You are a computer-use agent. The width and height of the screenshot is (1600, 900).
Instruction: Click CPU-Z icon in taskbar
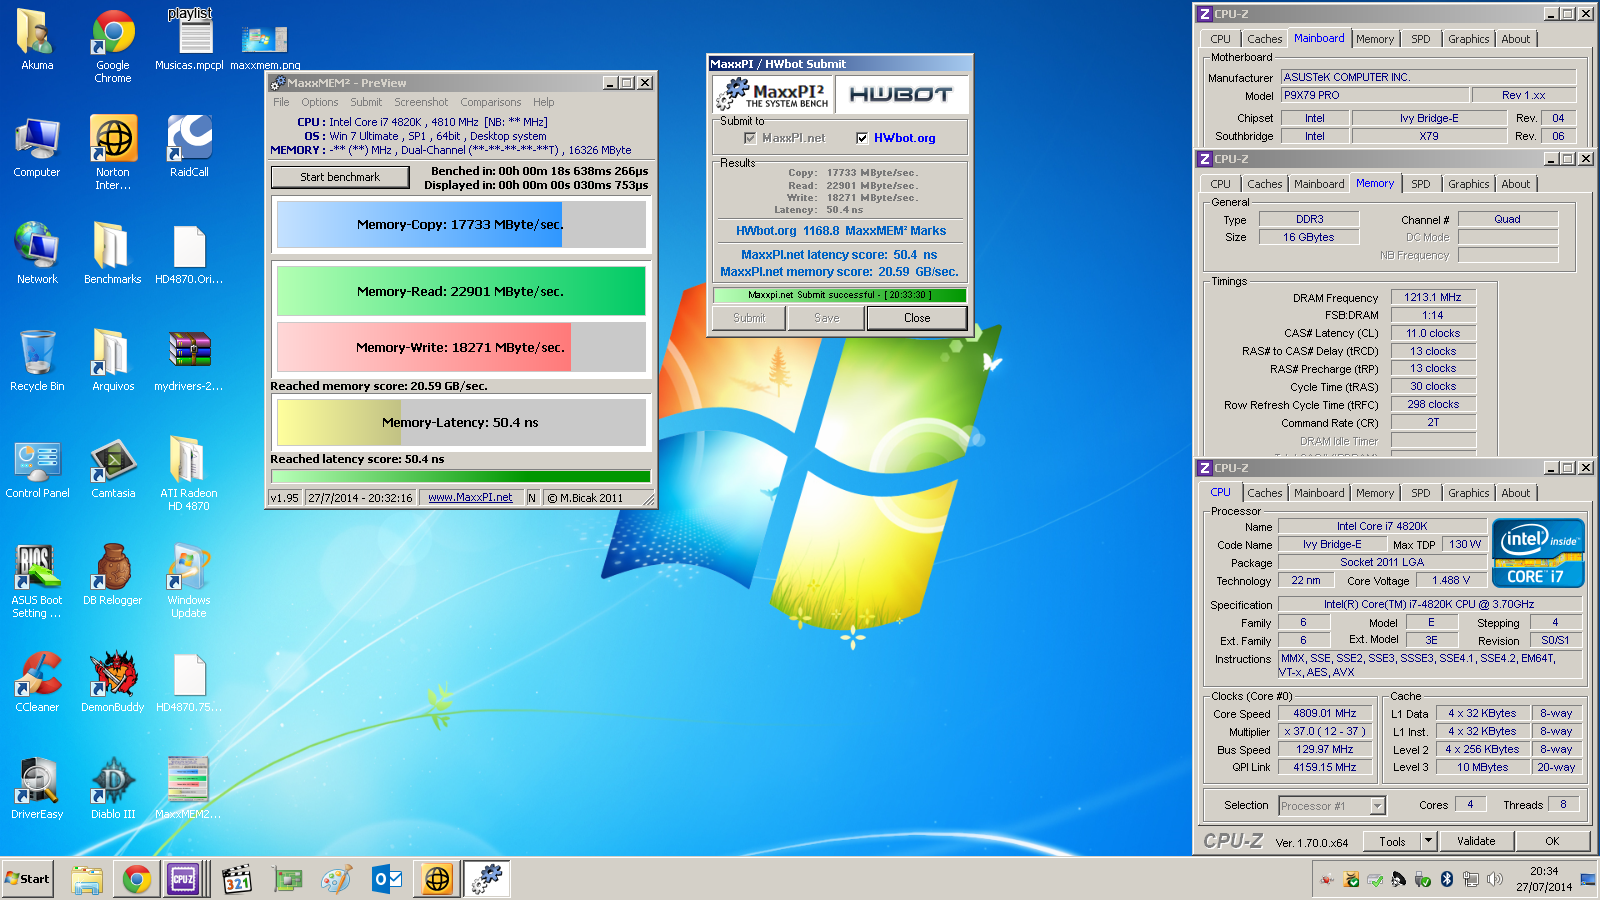tap(183, 879)
